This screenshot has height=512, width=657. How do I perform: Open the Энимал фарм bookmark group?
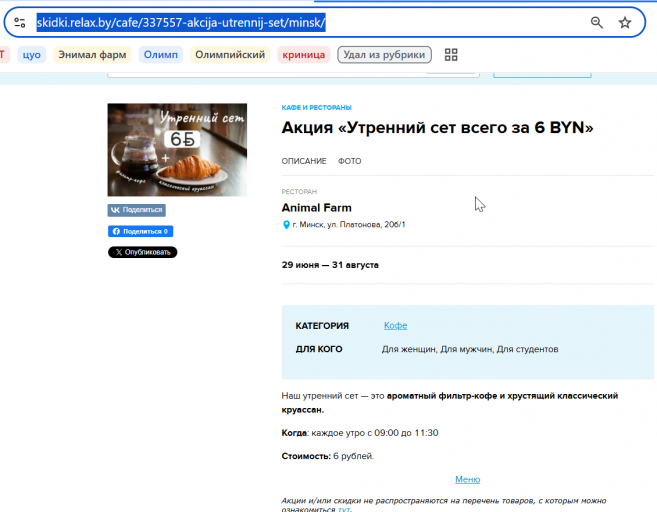92,54
